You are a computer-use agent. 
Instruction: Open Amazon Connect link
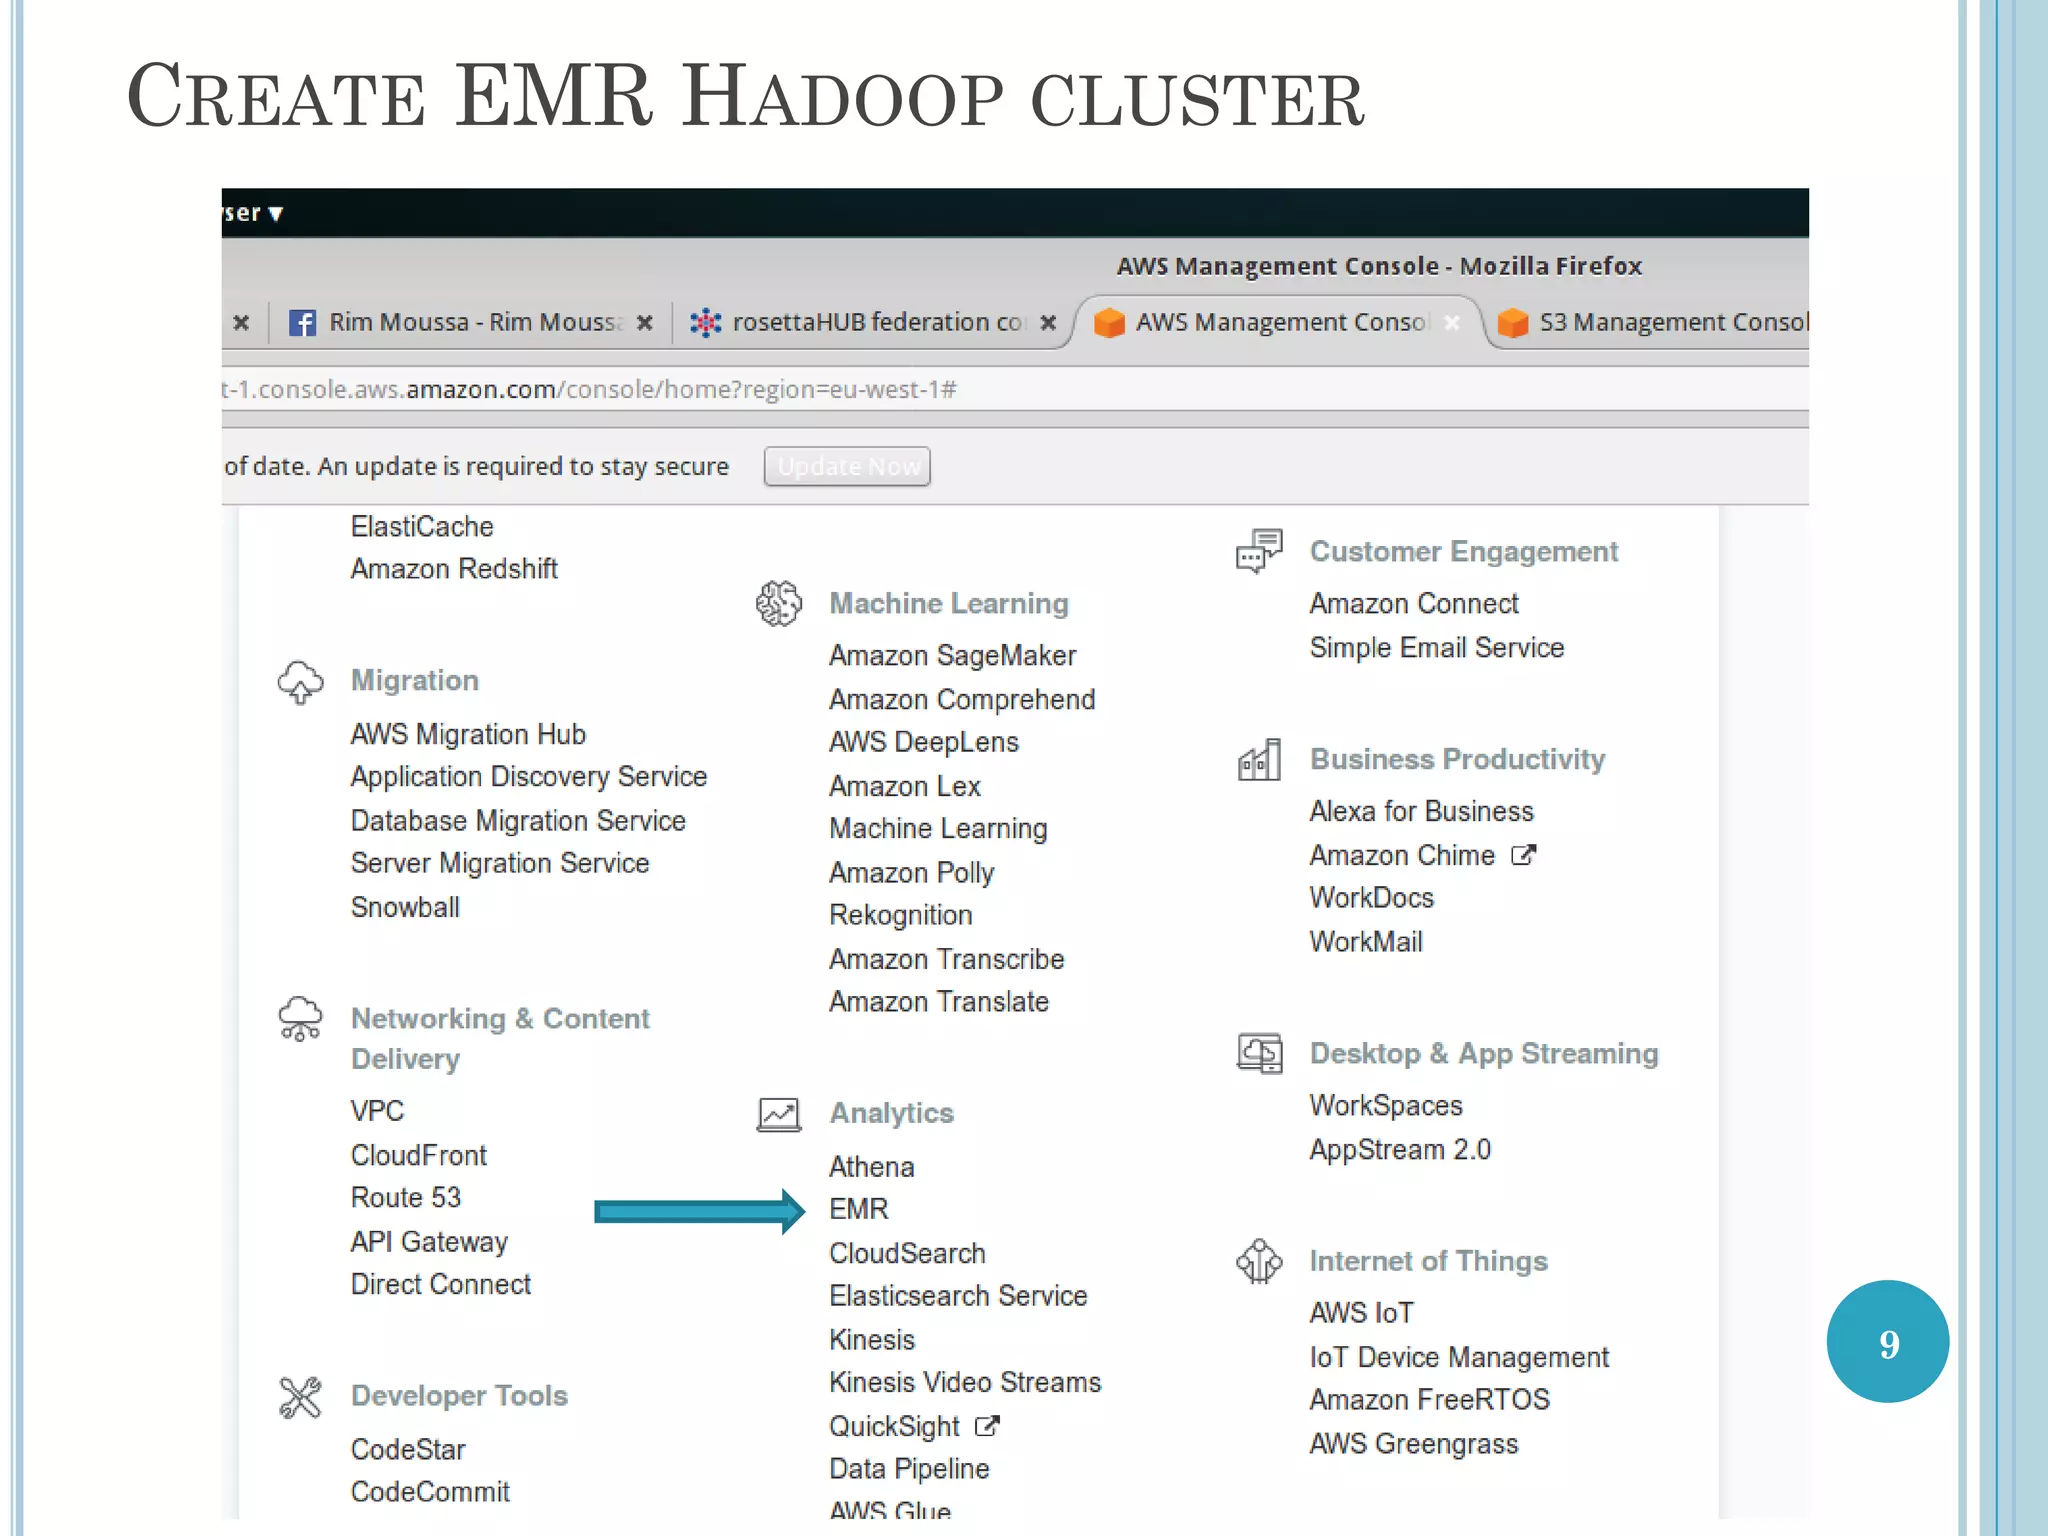coord(1414,604)
